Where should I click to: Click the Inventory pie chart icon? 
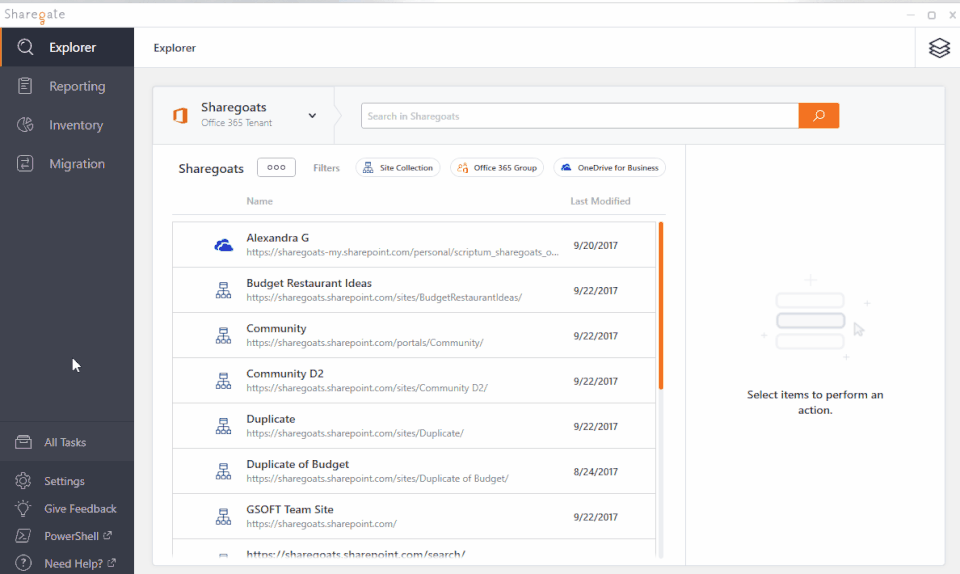25,125
